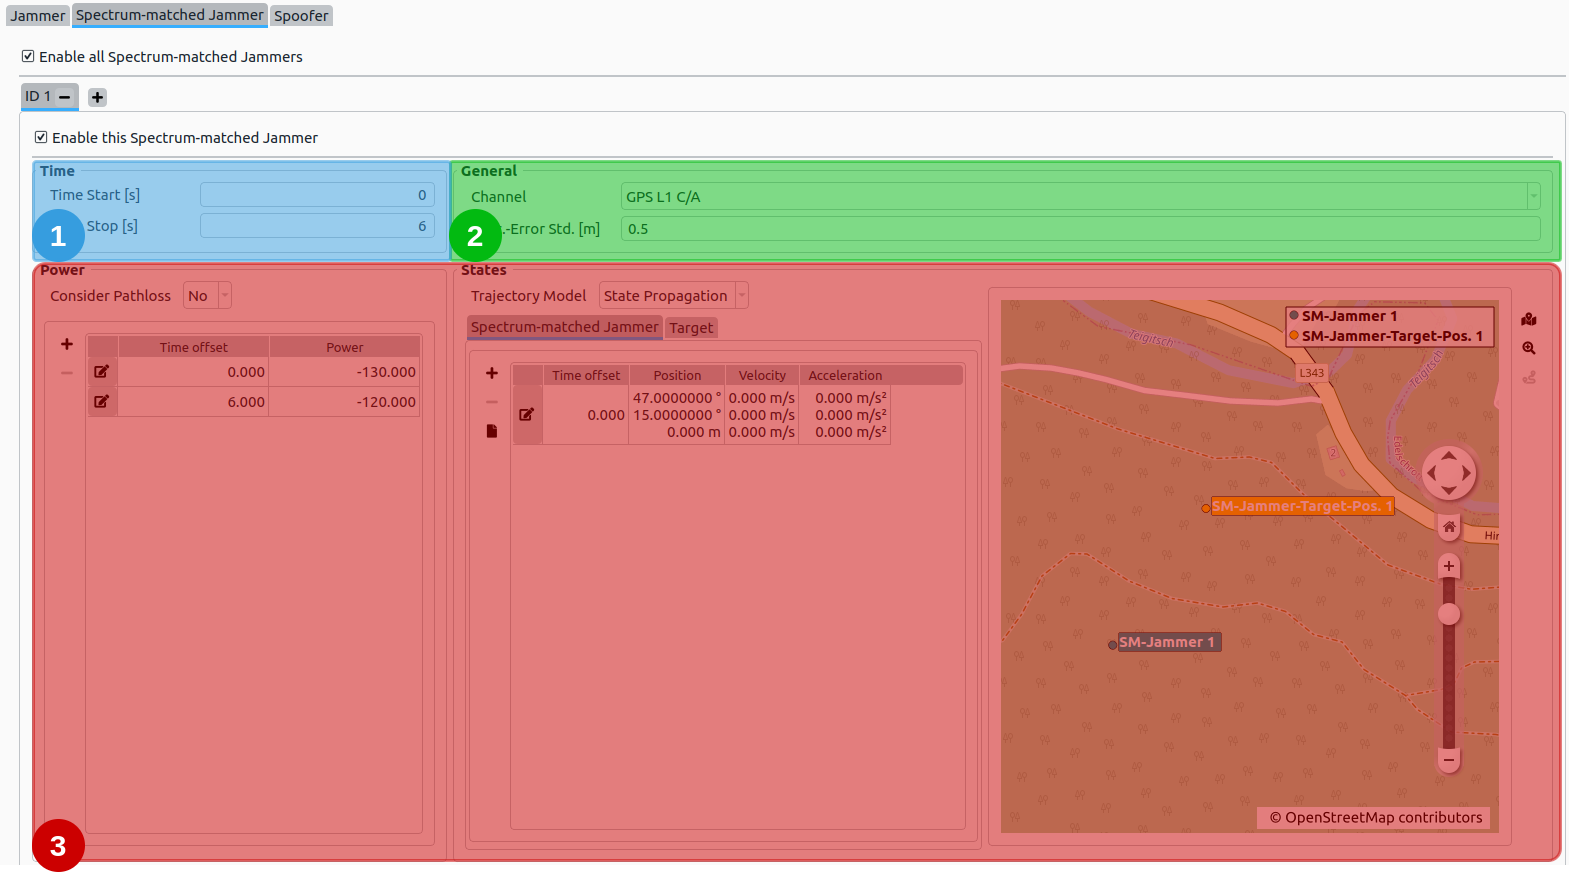Screen dimensions: 1569x872
Task: Toggle Enable all Spectrum-matched Jammers checkbox
Action: [x=28, y=56]
